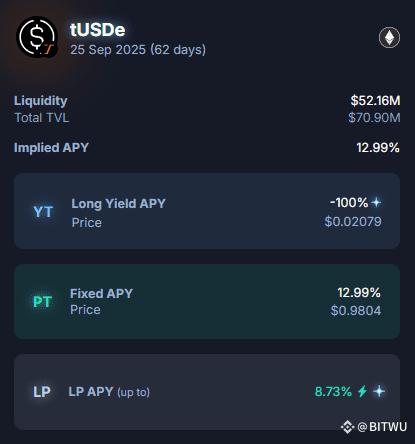Click the PT price $0.9804
This screenshot has height=444, width=415.
click(356, 311)
